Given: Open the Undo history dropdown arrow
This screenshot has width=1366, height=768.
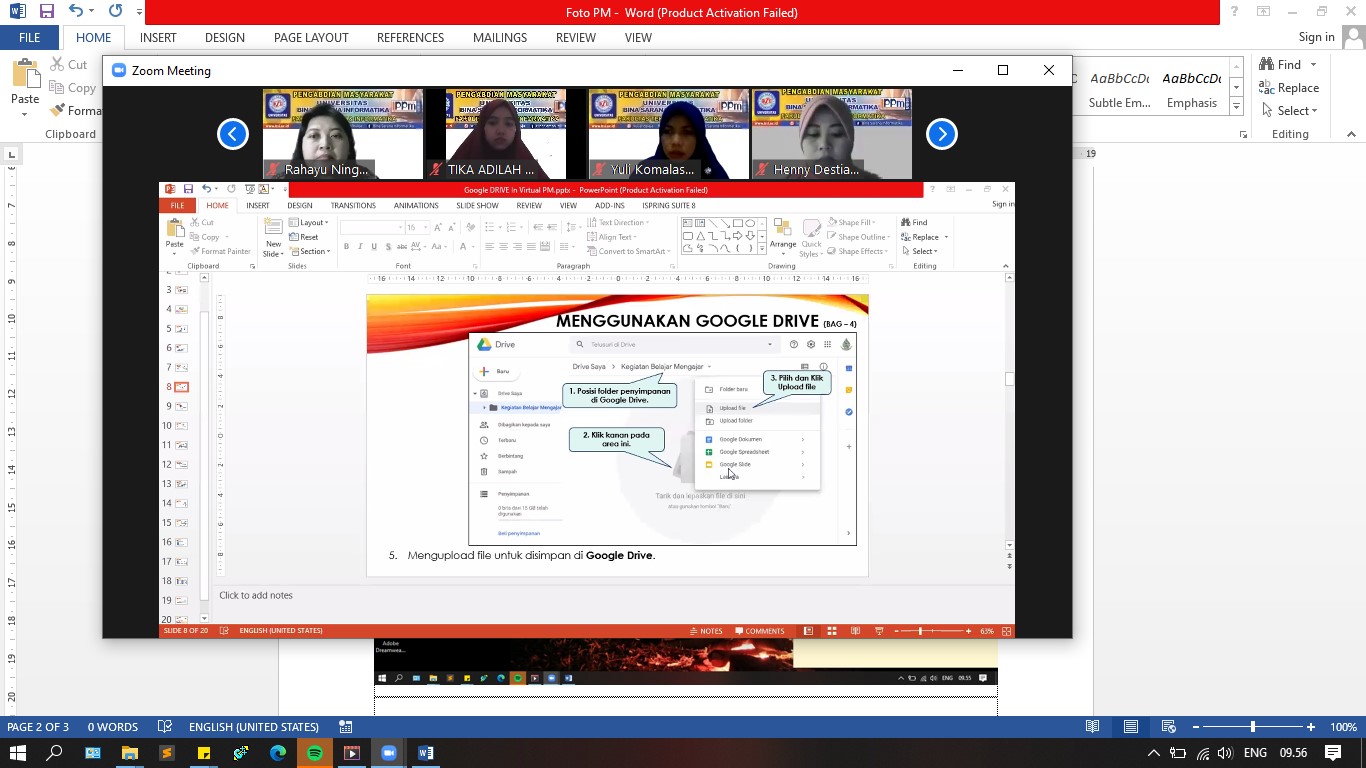Looking at the screenshot, I should pyautogui.click(x=93, y=12).
